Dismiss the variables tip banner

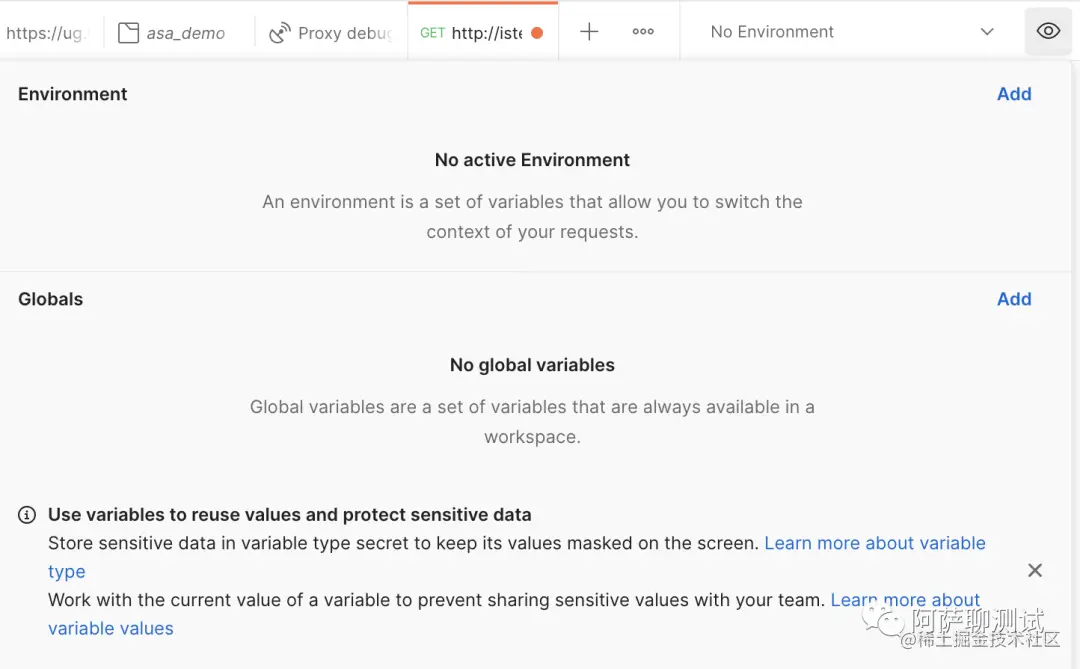pos(1035,570)
